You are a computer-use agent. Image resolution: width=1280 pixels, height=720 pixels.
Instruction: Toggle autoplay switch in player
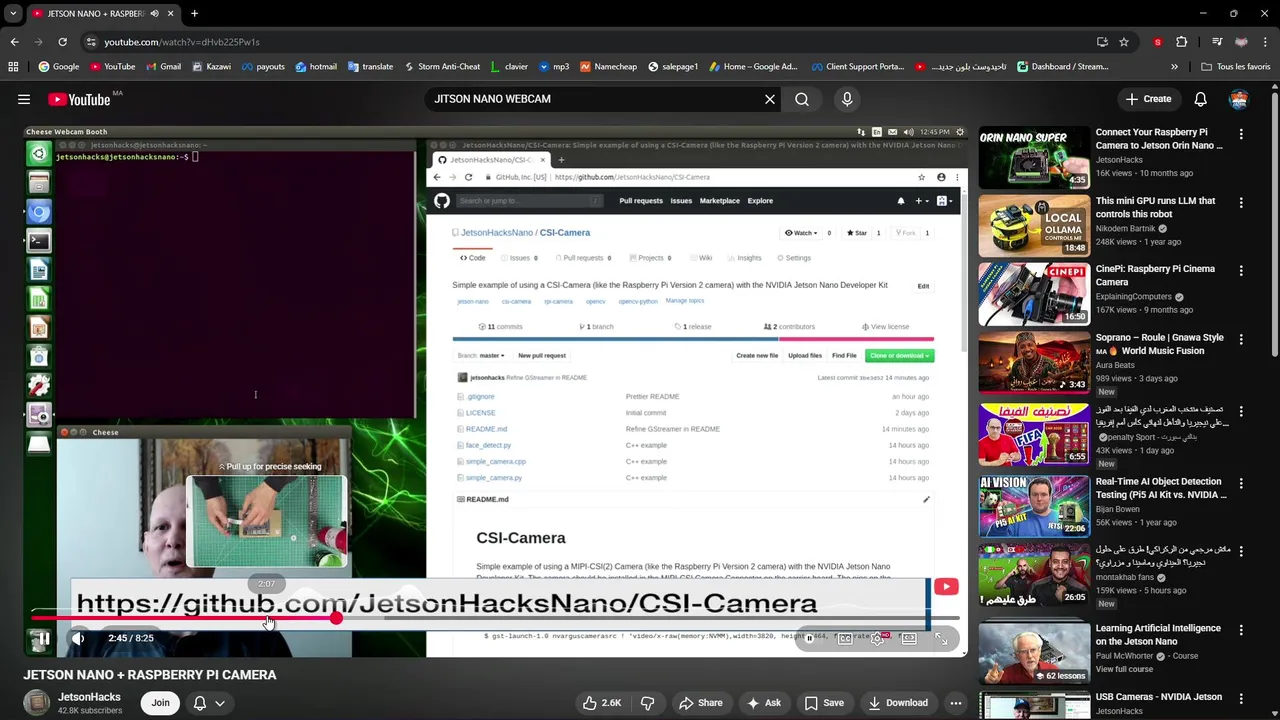(811, 638)
